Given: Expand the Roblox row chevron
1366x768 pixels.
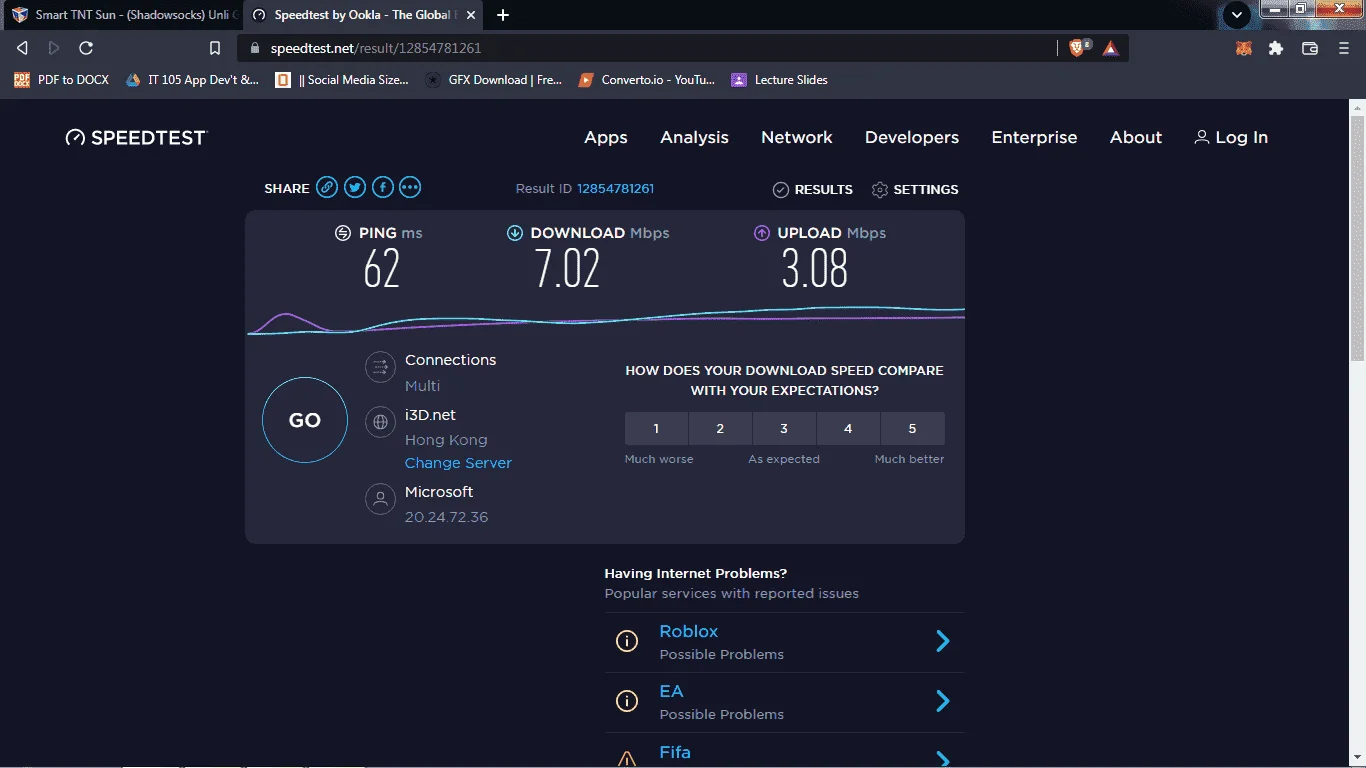Looking at the screenshot, I should (x=942, y=641).
